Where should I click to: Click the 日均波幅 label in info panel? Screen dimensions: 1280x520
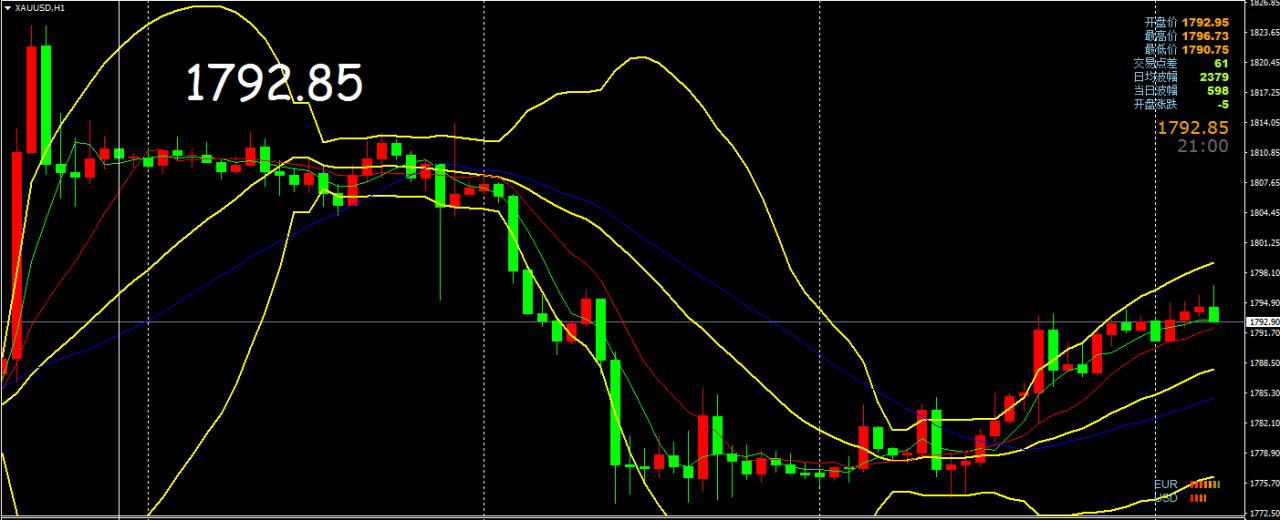[x=1155, y=77]
